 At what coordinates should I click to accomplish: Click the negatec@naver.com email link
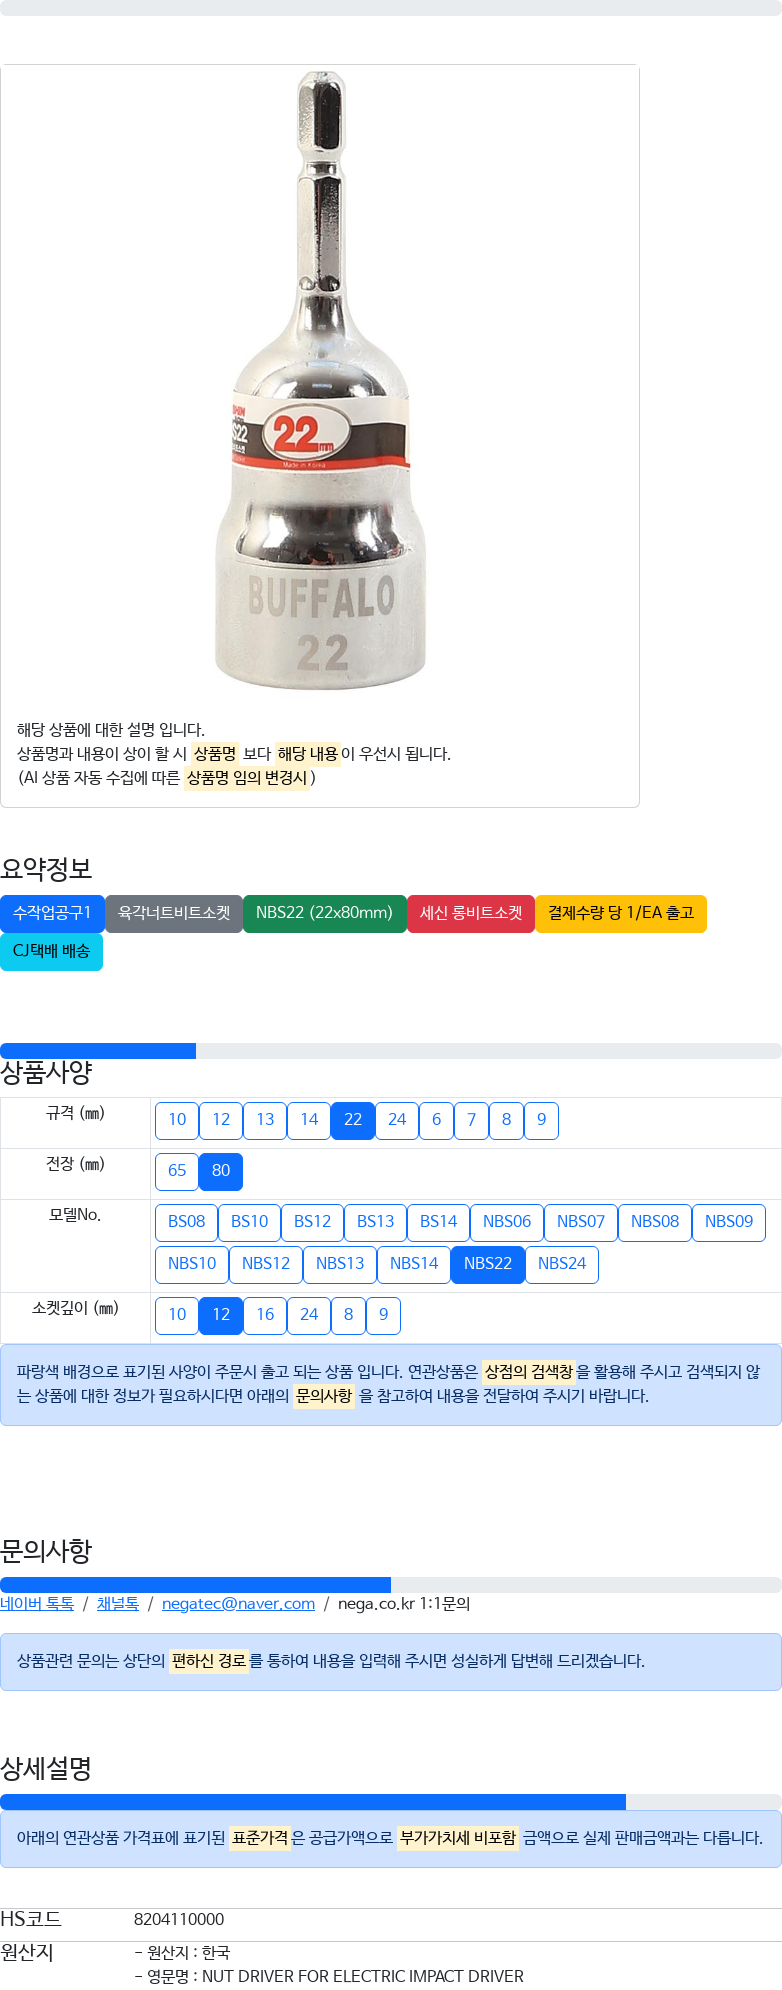(x=238, y=1604)
